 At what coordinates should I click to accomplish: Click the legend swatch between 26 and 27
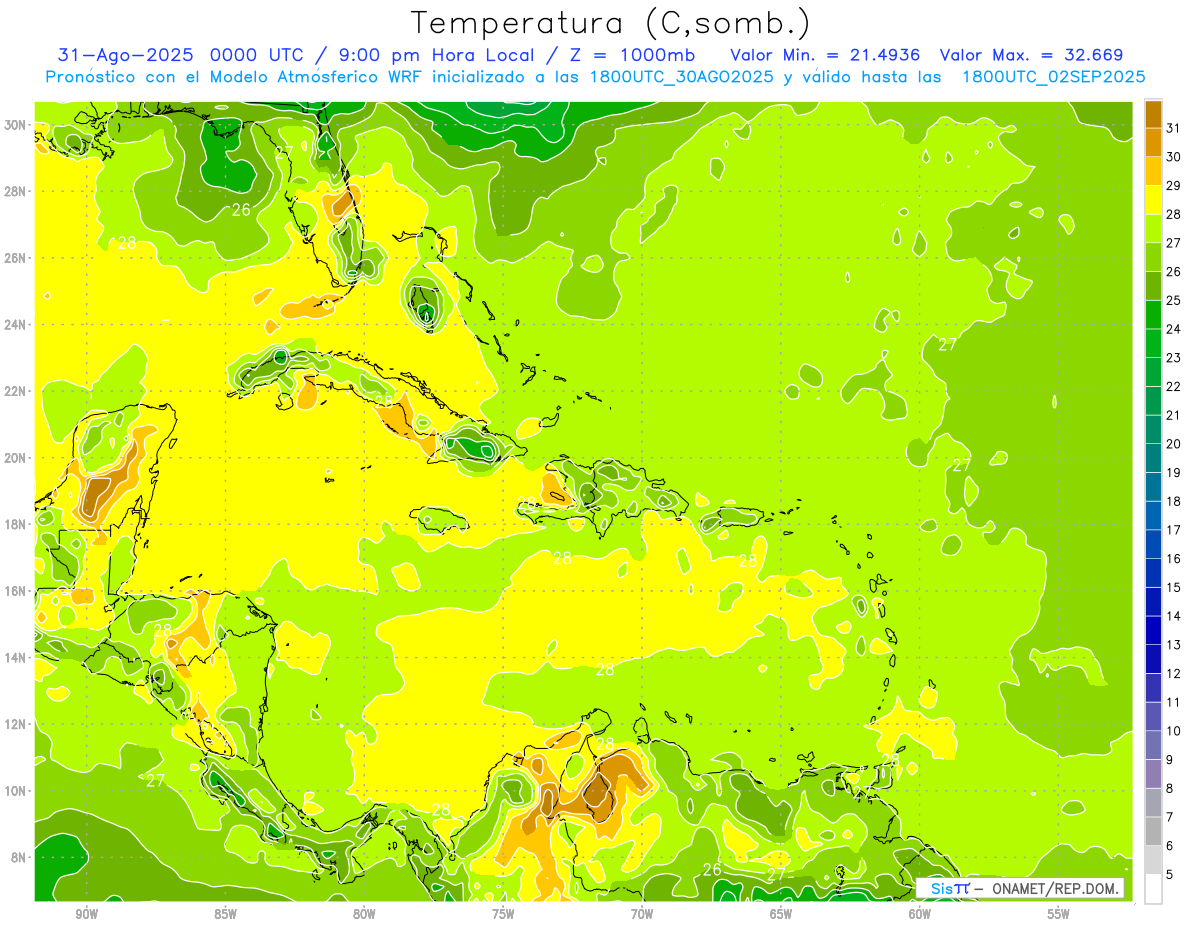pyautogui.click(x=1153, y=257)
